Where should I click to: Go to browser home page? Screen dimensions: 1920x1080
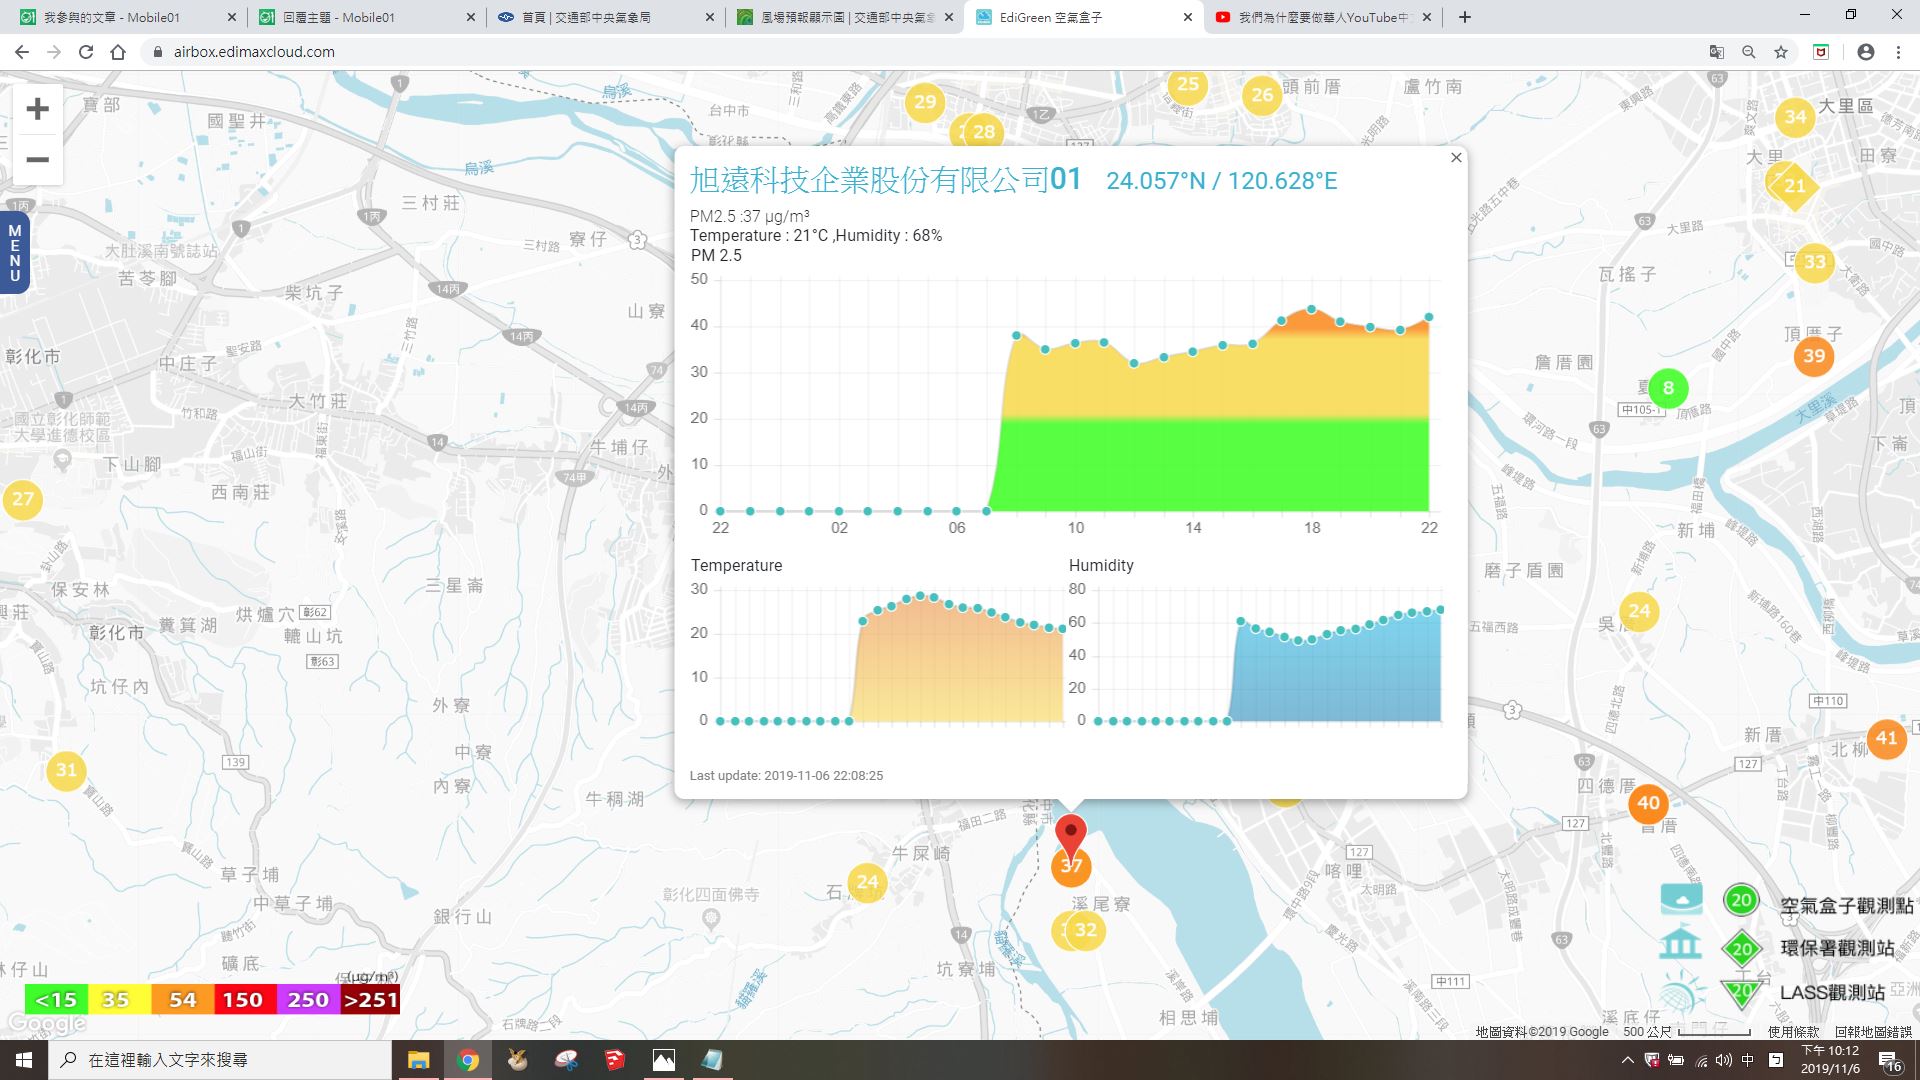coord(118,52)
